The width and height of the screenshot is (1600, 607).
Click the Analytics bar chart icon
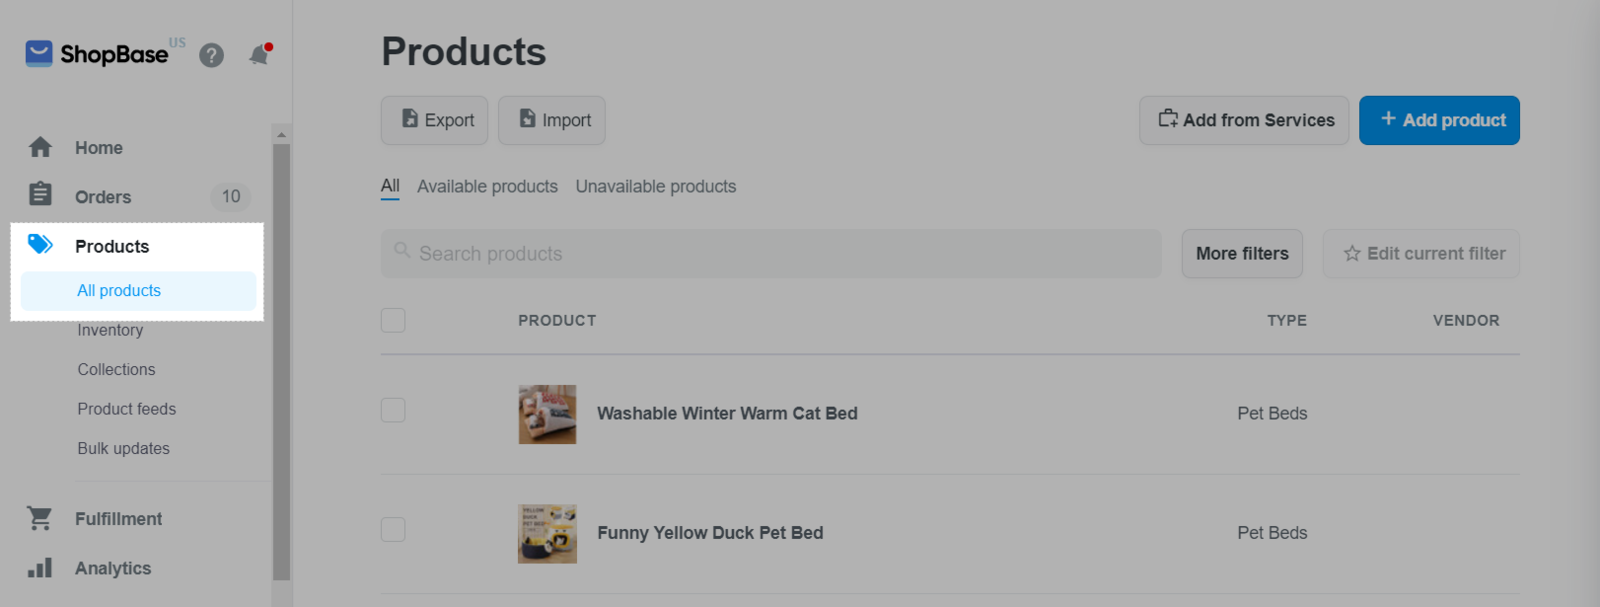(x=40, y=568)
